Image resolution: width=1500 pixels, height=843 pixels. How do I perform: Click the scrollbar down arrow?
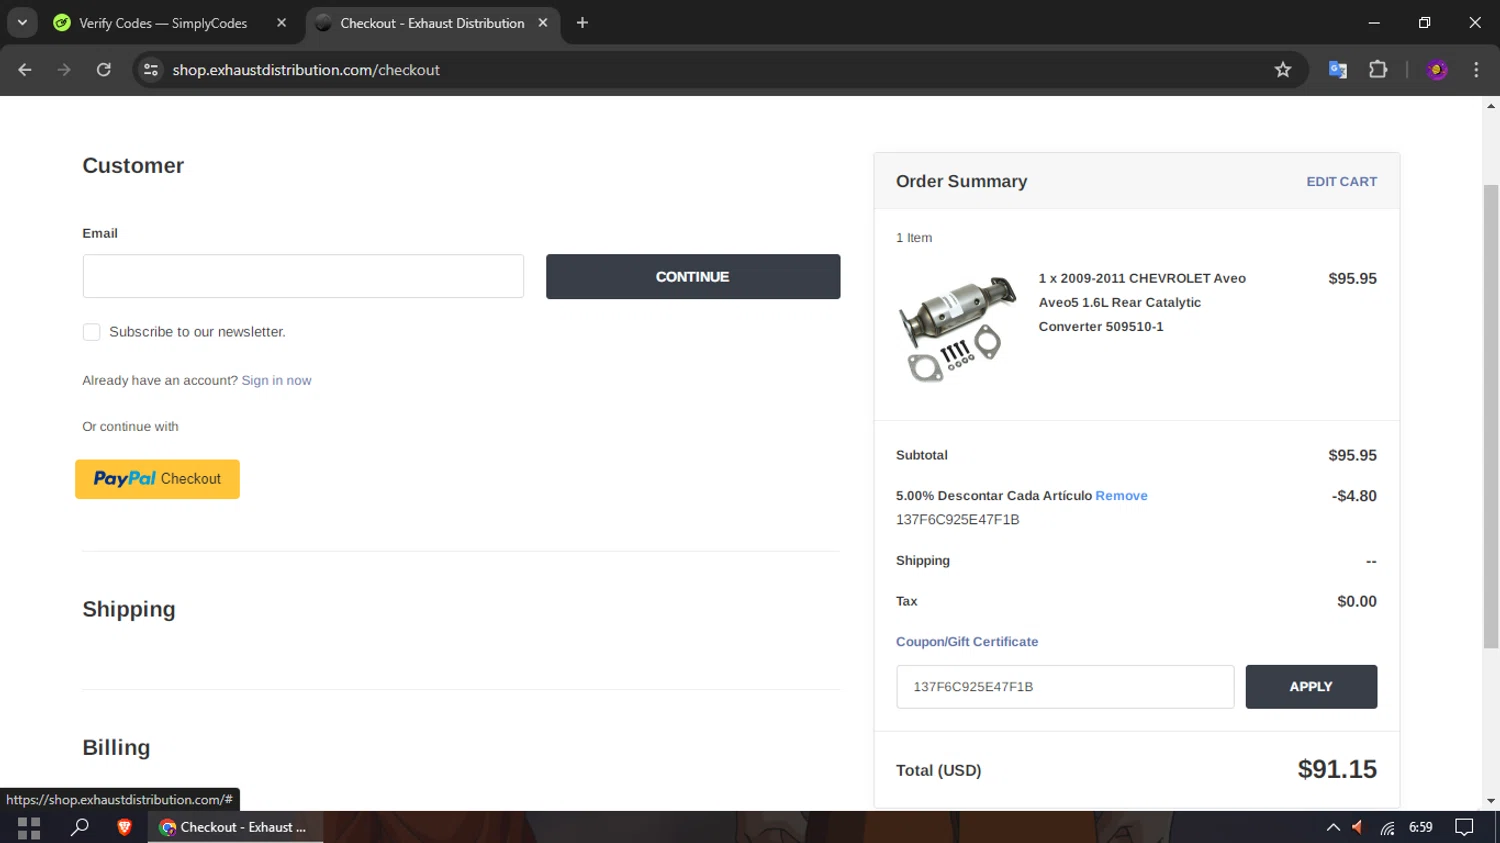[1491, 801]
